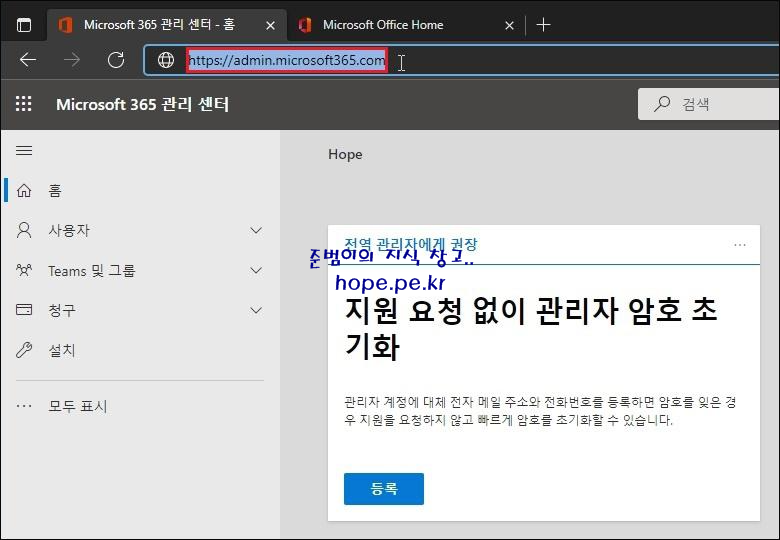Click the 등록 button
The image size is (780, 540).
384,489
